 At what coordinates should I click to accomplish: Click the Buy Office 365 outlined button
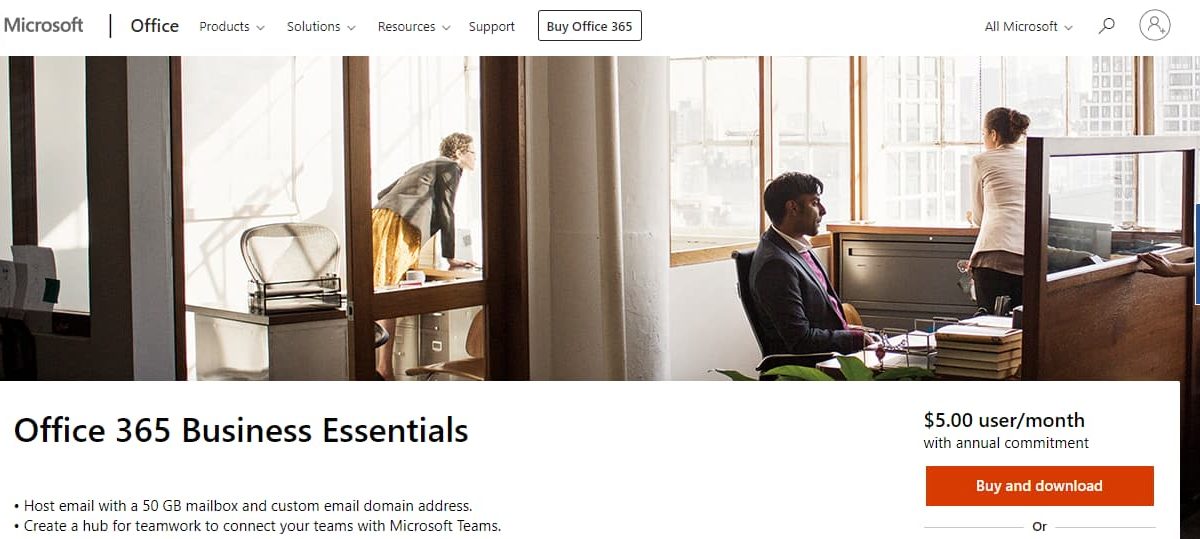coord(590,26)
